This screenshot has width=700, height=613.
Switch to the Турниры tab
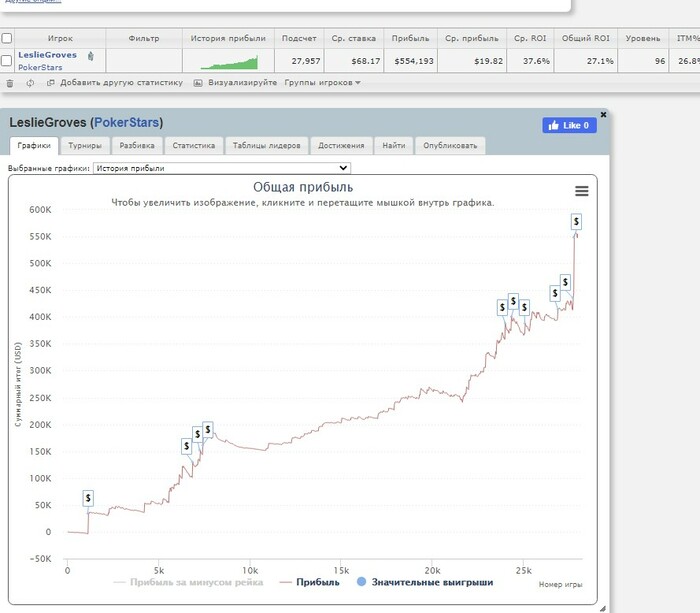click(x=85, y=146)
